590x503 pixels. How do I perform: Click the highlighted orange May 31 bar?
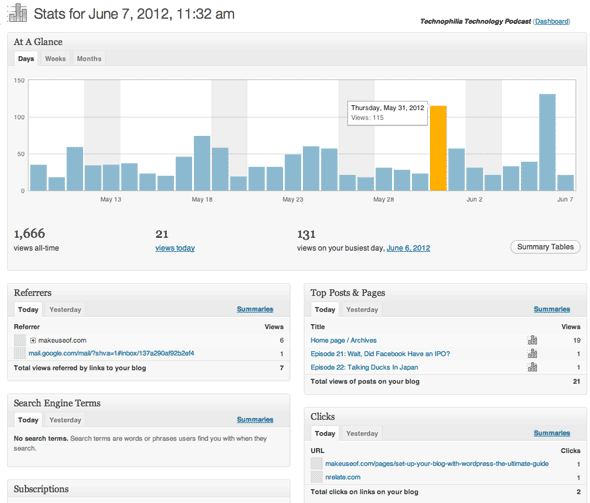click(x=438, y=148)
